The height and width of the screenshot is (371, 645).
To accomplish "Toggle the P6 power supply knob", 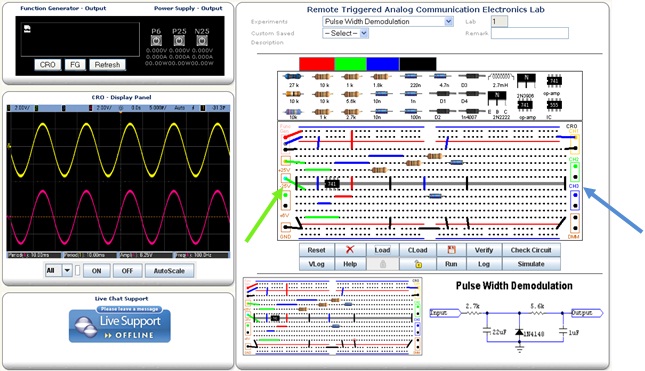I will click(x=156, y=41).
